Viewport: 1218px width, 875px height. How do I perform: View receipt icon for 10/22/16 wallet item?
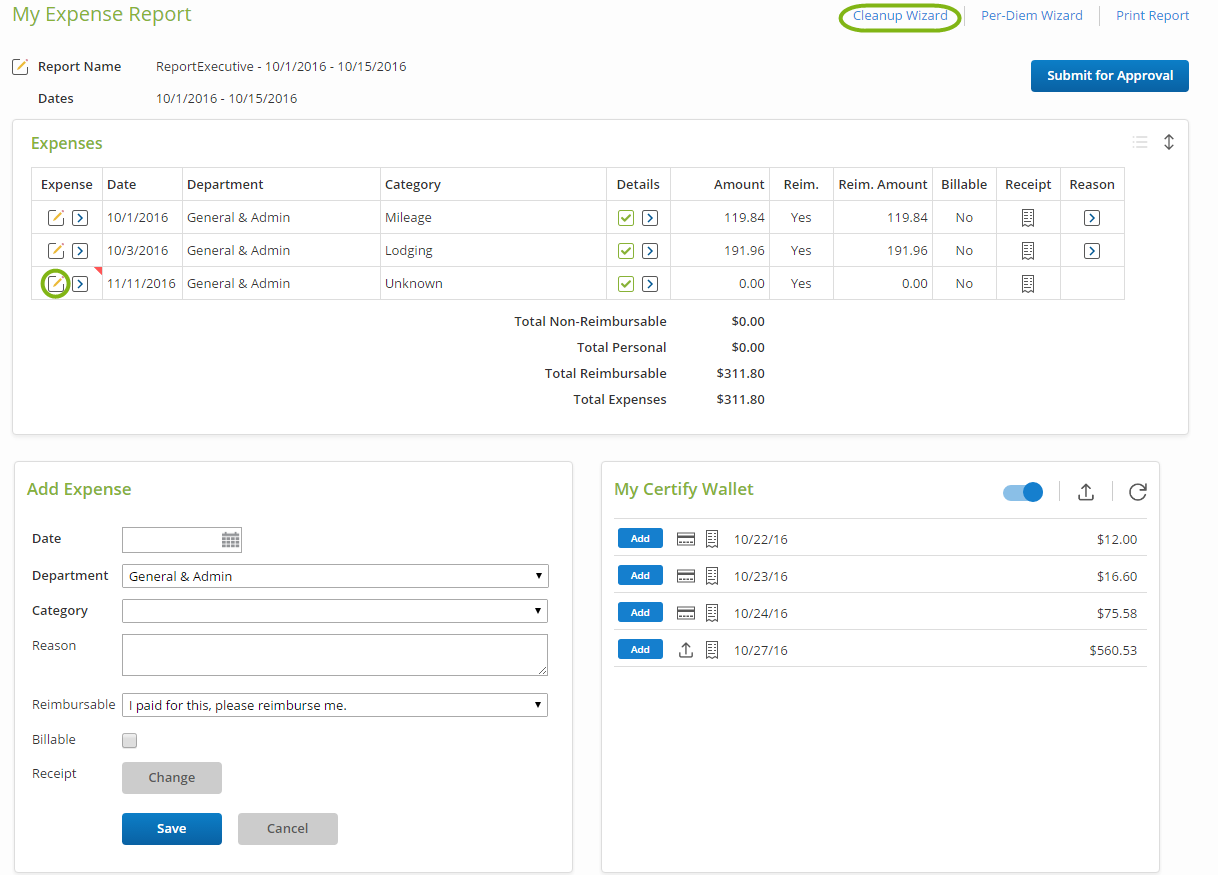712,539
